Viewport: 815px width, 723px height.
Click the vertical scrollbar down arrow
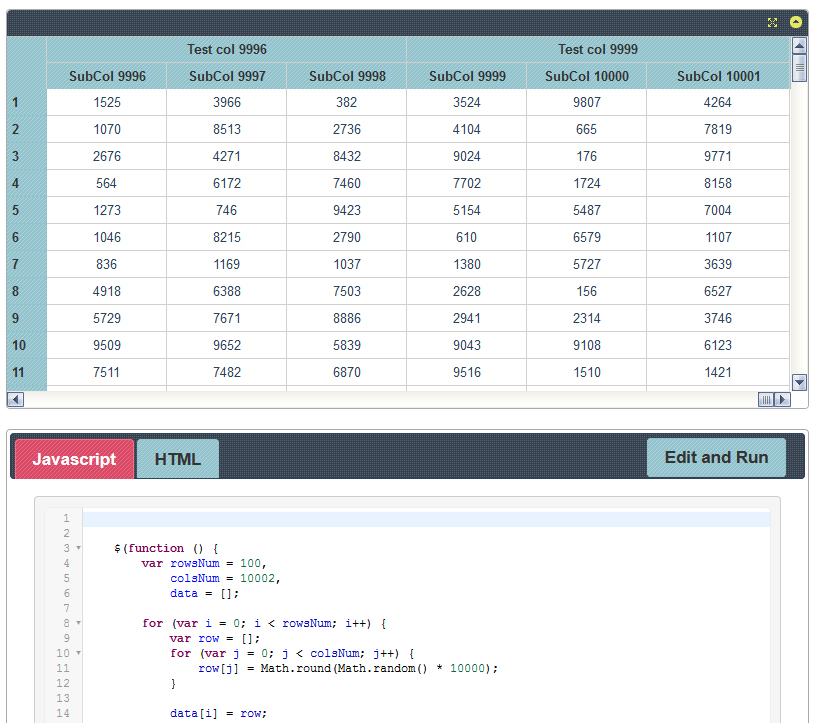(x=799, y=383)
